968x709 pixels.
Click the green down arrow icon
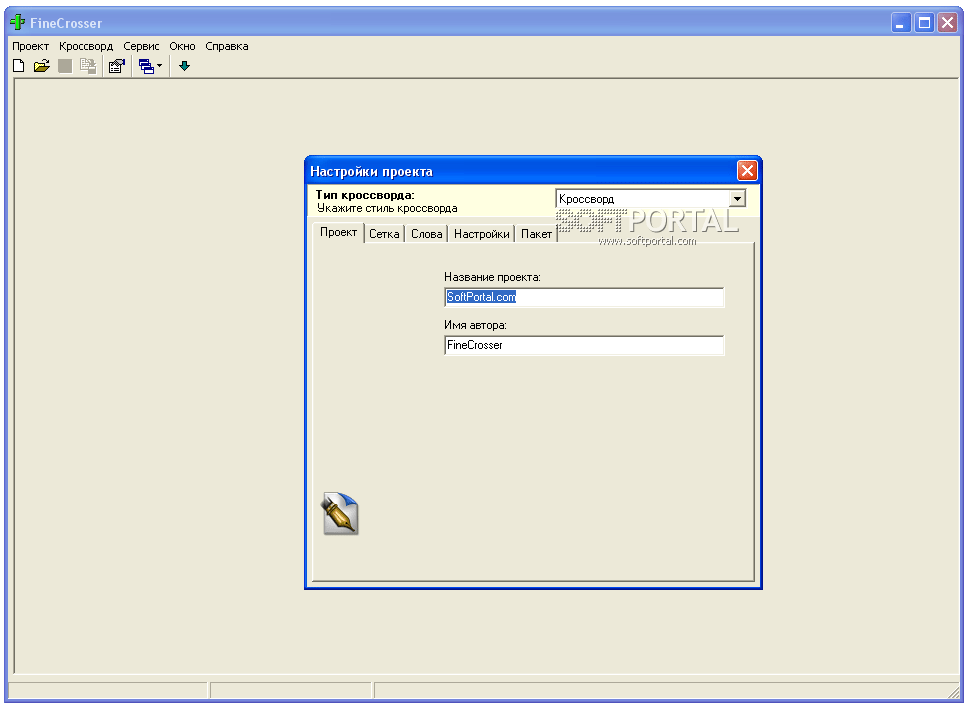[x=184, y=65]
